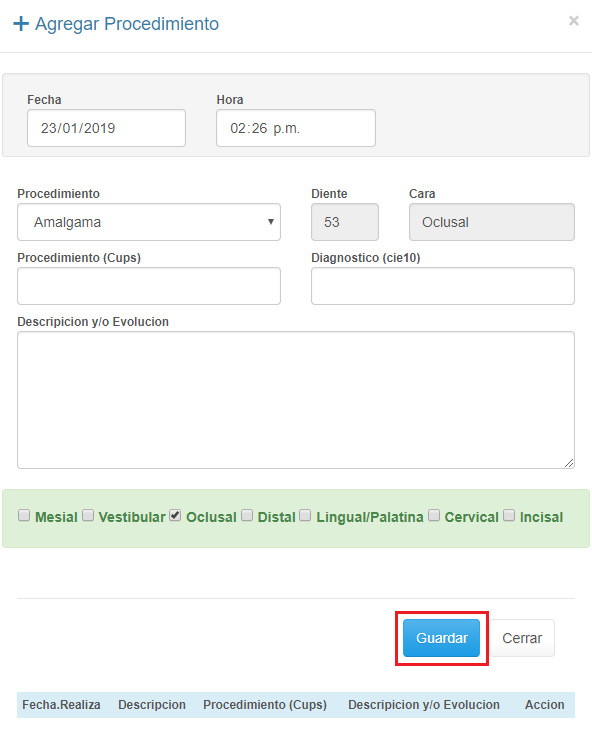Screen dimensions: 592x751
Task: Click the Cerrar button
Action: click(x=522, y=638)
